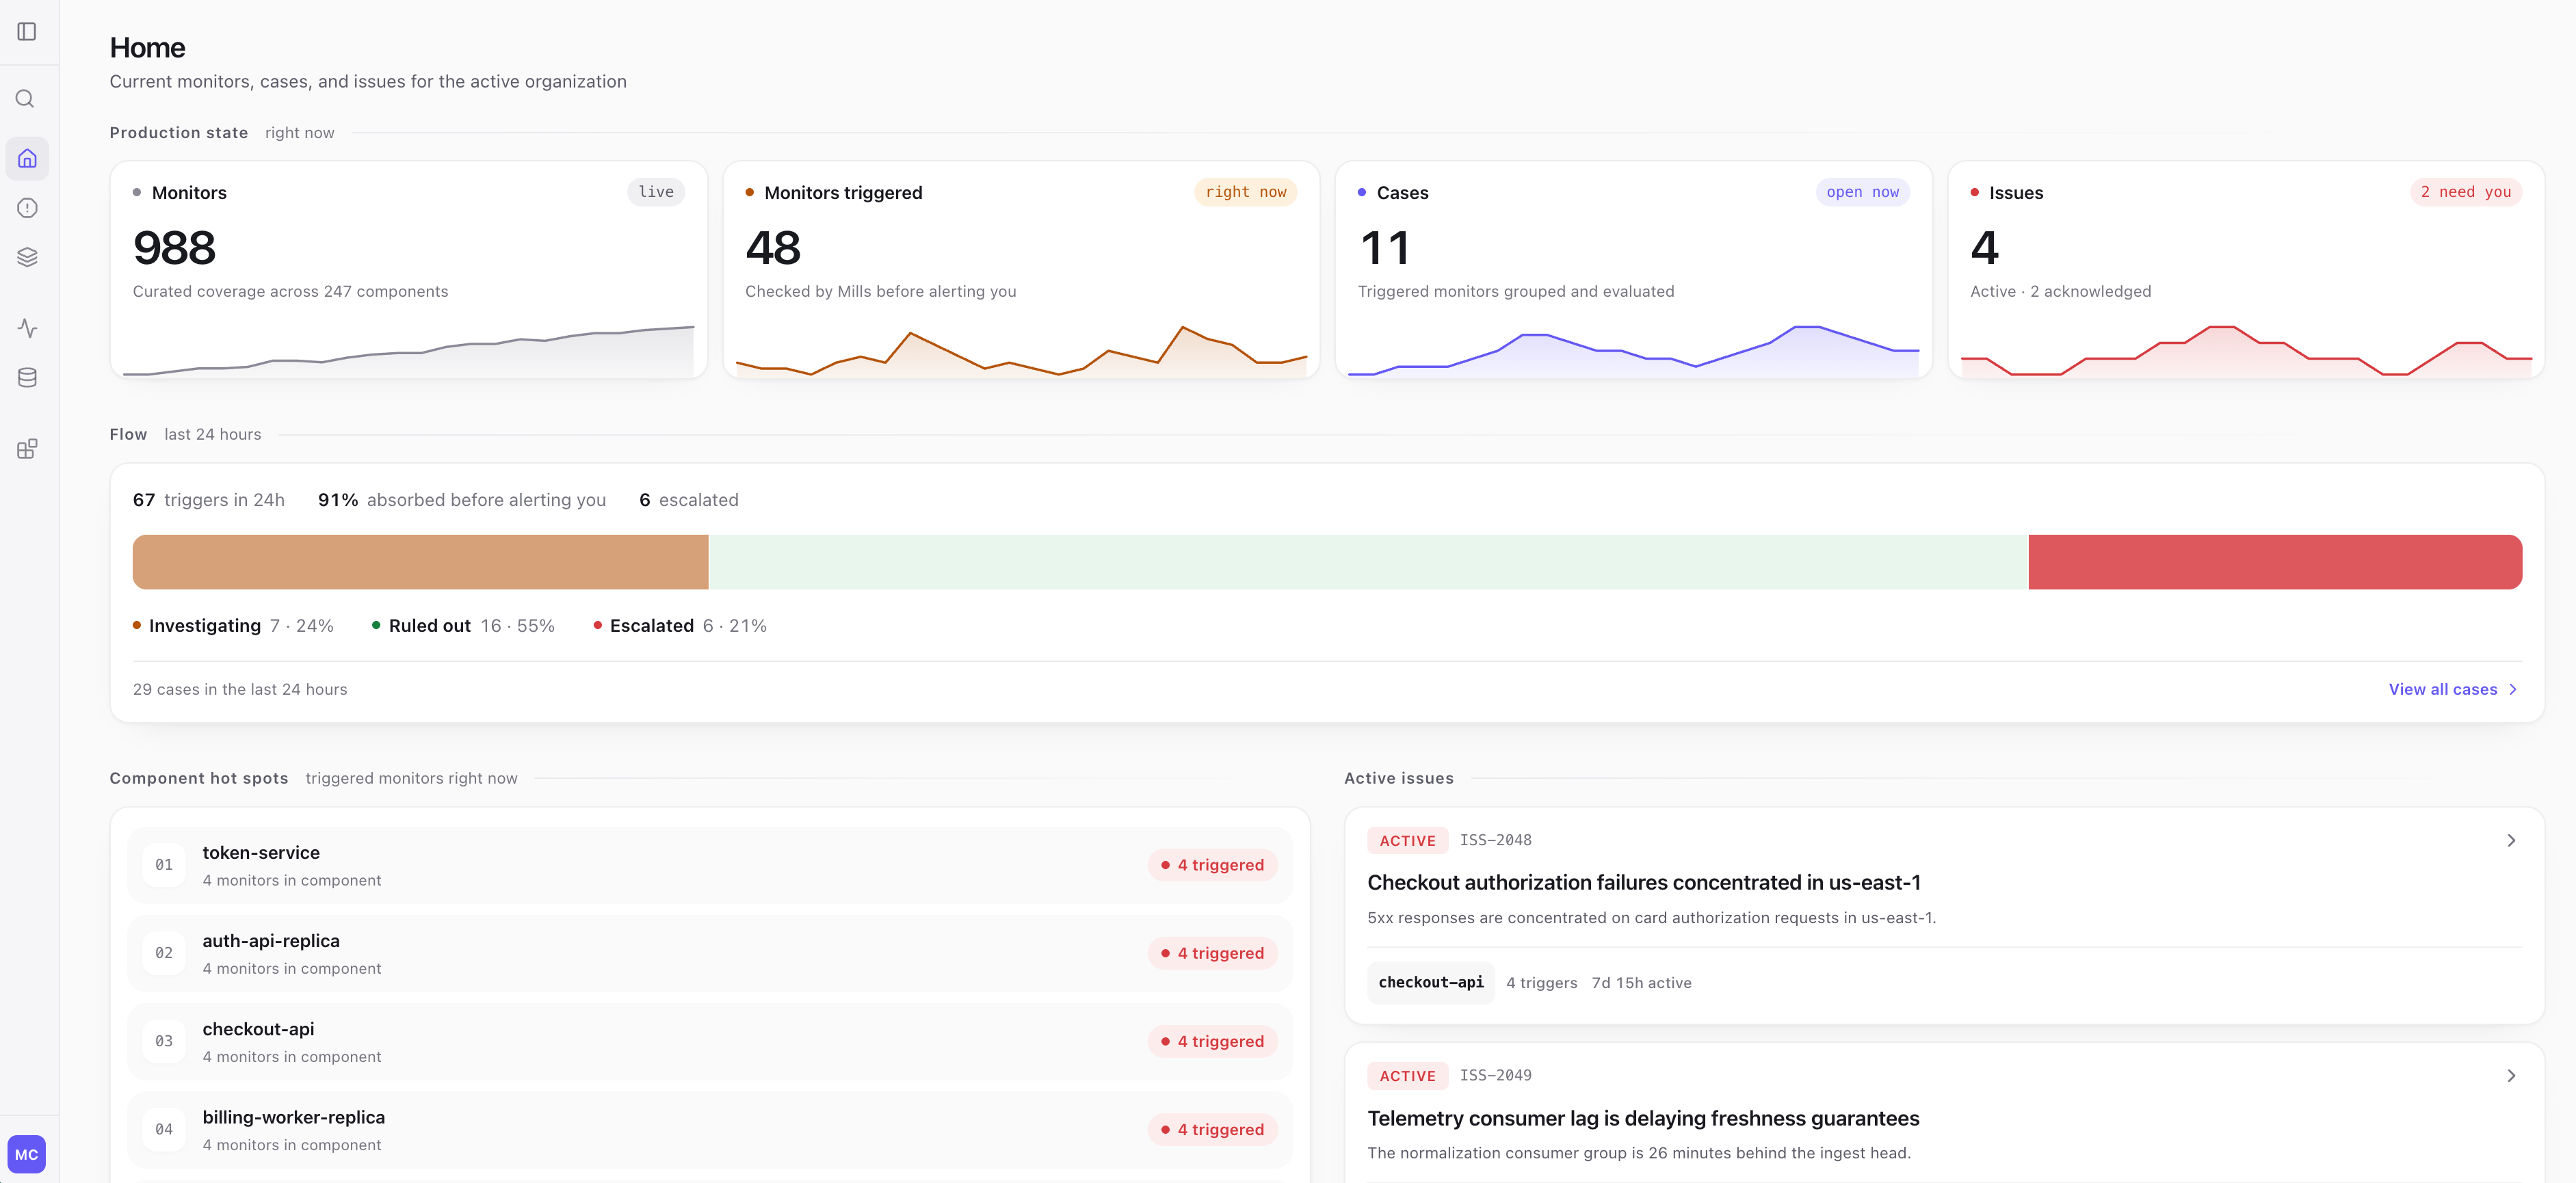The width and height of the screenshot is (2576, 1183).
Task: Click the 'right now' badge on Monitors triggered
Action: point(1245,192)
